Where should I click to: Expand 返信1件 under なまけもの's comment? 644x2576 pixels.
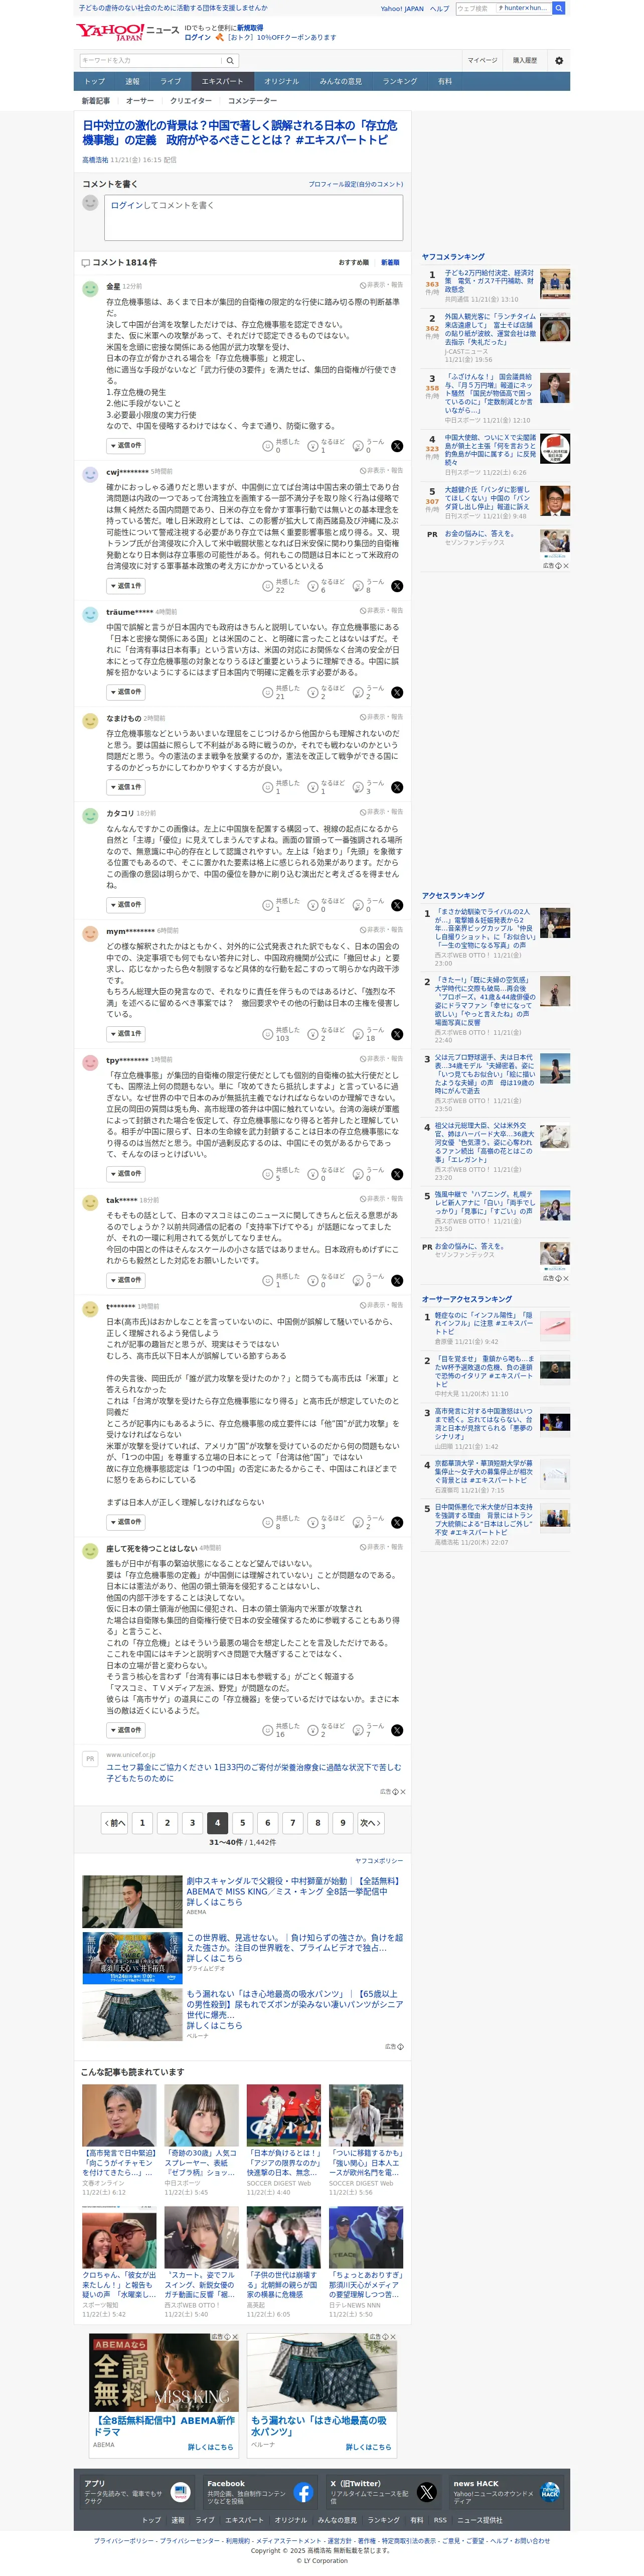point(126,787)
